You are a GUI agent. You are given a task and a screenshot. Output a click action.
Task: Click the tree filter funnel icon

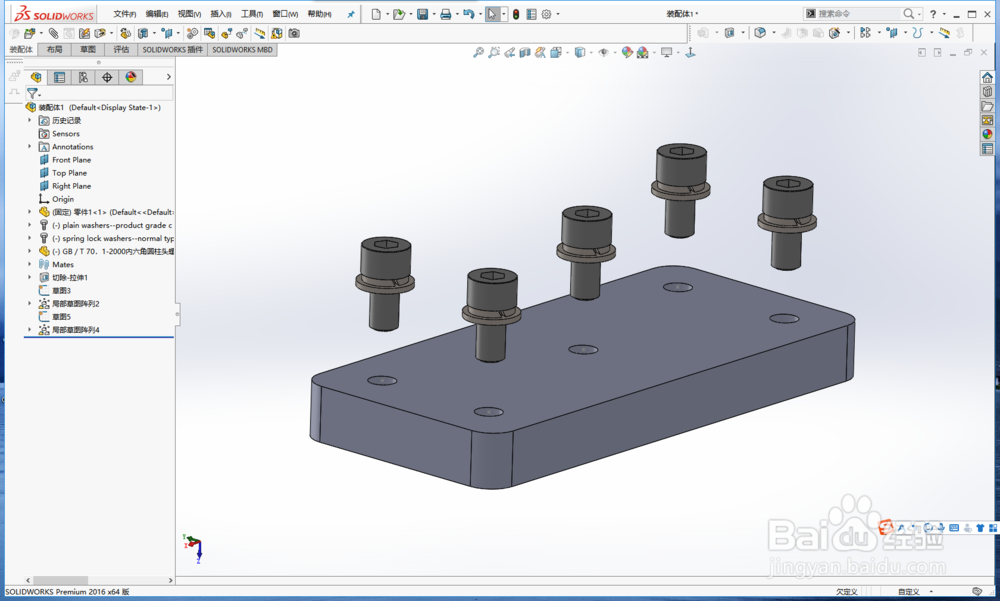point(33,93)
